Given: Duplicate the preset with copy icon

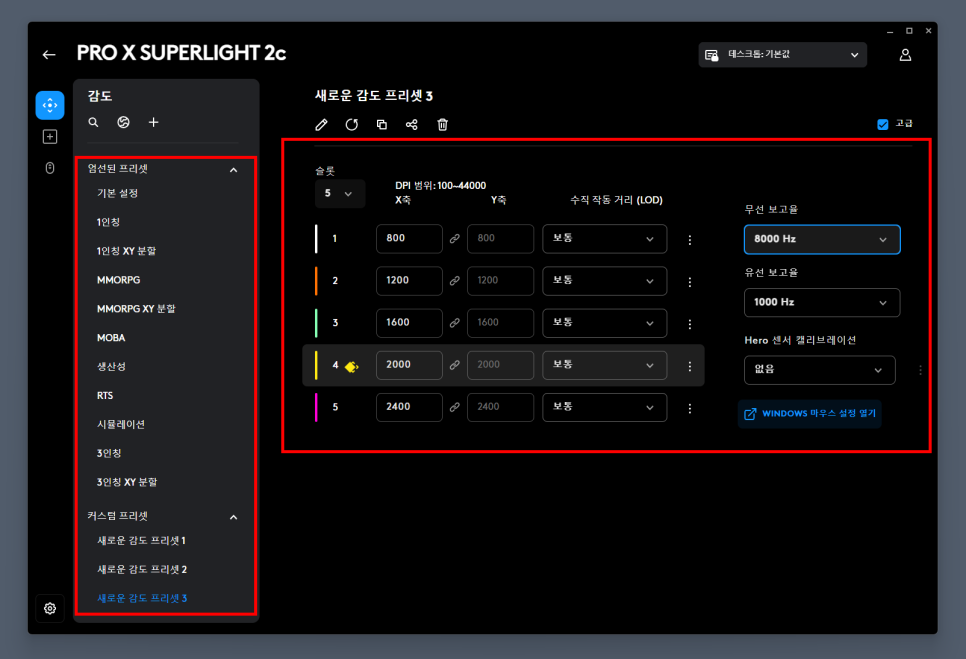Looking at the screenshot, I should click(382, 125).
